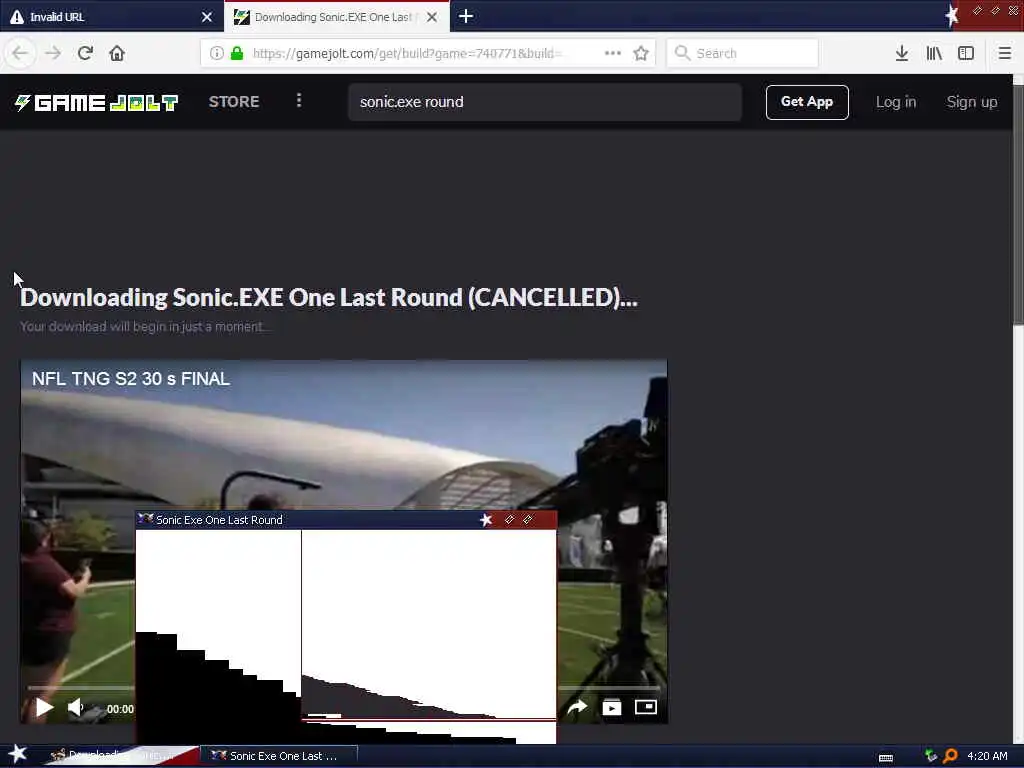1024x768 pixels.
Task: Show site information icon in address bar
Action: coord(217,53)
